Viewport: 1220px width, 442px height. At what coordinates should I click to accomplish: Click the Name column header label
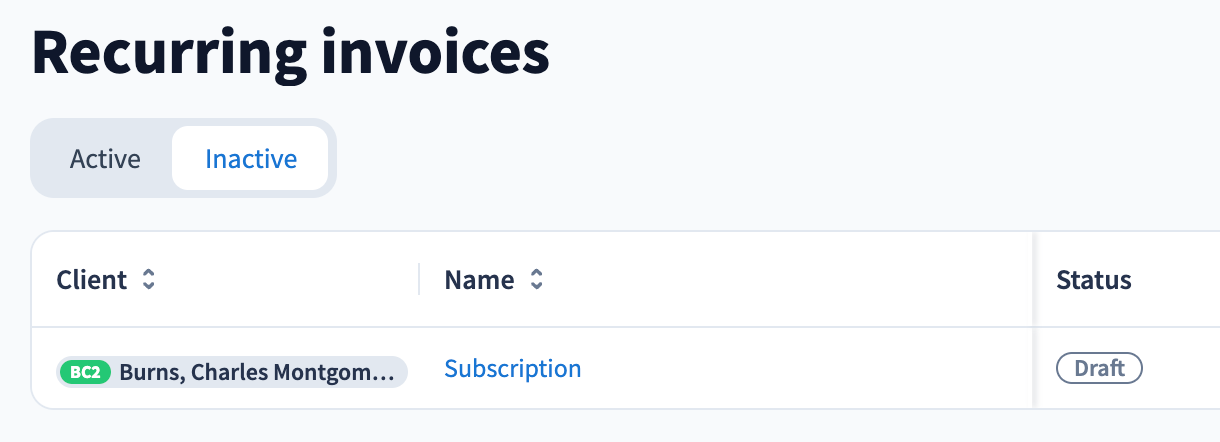(x=479, y=280)
